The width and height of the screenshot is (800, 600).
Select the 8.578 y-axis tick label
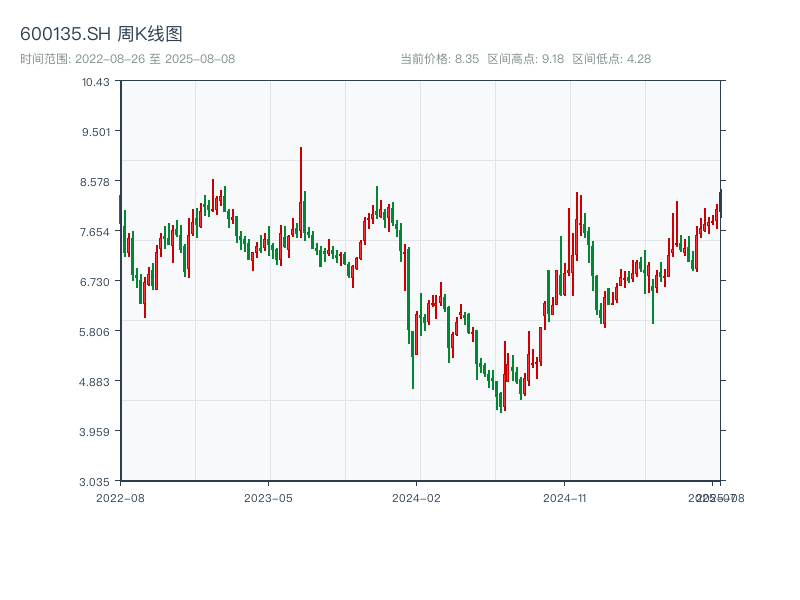click(96, 181)
